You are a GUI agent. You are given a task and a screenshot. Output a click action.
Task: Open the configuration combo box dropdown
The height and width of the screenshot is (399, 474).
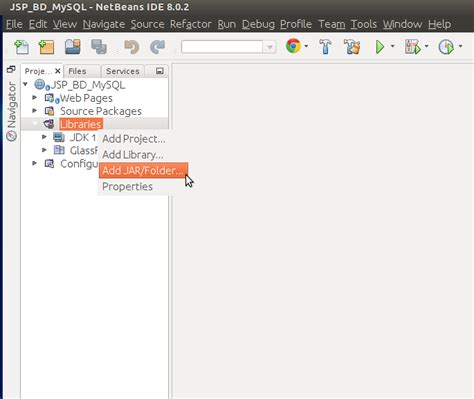point(269,47)
